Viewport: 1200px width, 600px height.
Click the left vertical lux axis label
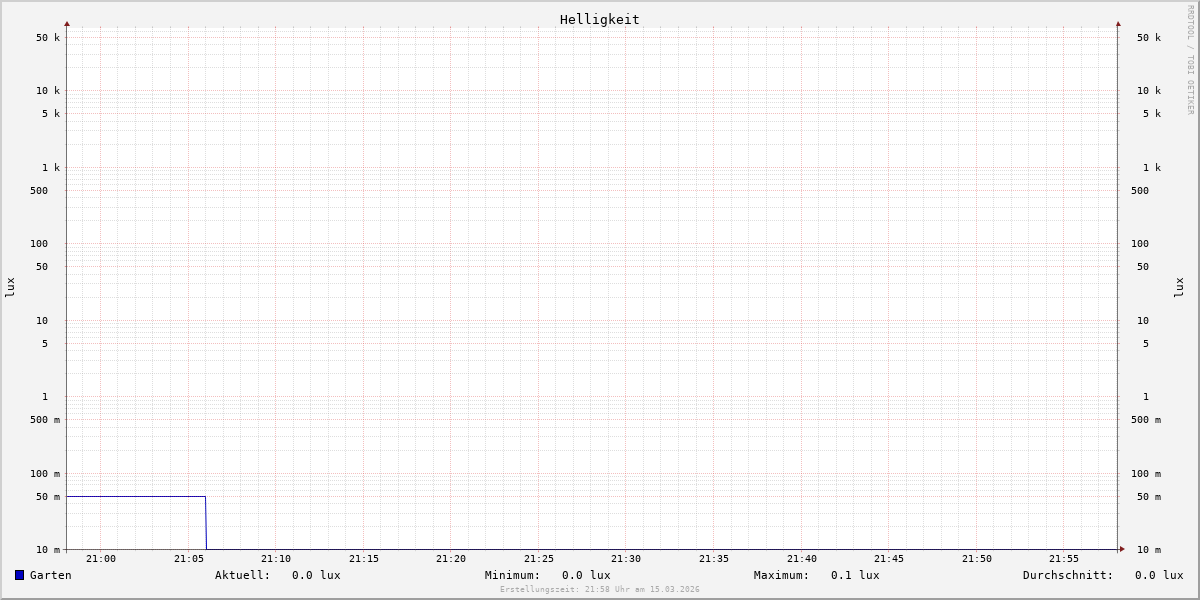coord(10,287)
